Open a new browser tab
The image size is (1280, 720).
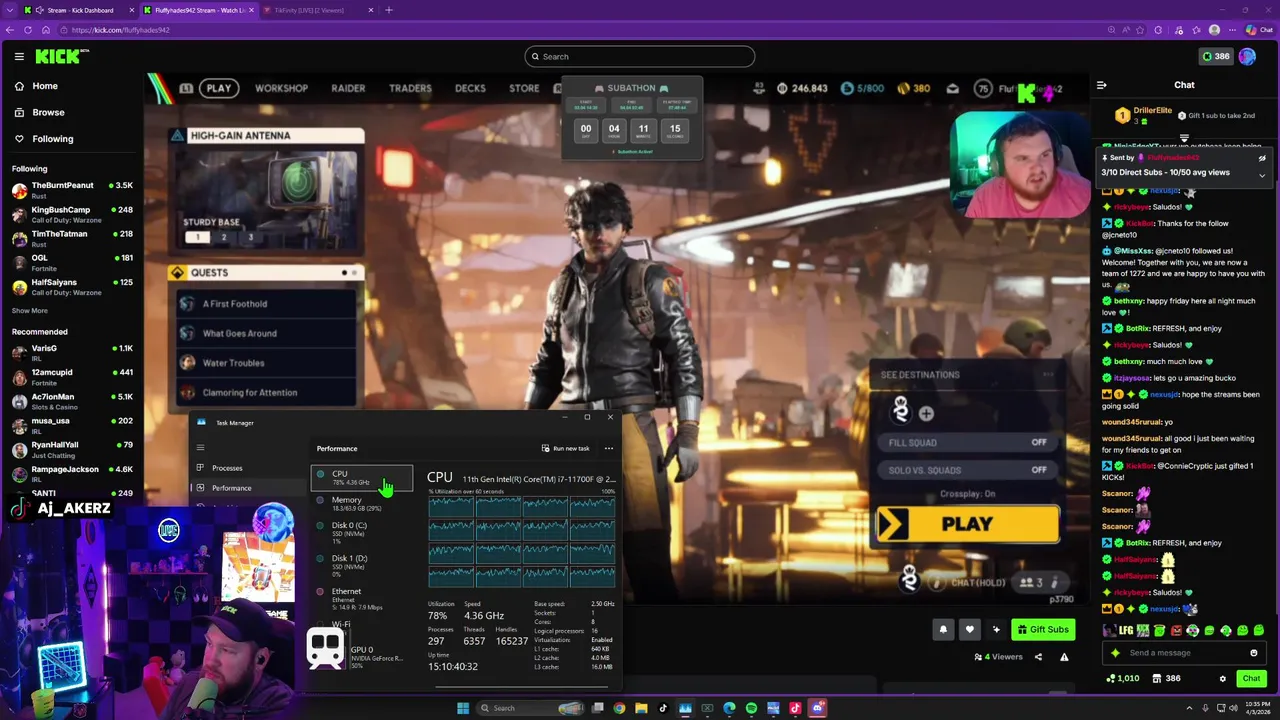[389, 10]
